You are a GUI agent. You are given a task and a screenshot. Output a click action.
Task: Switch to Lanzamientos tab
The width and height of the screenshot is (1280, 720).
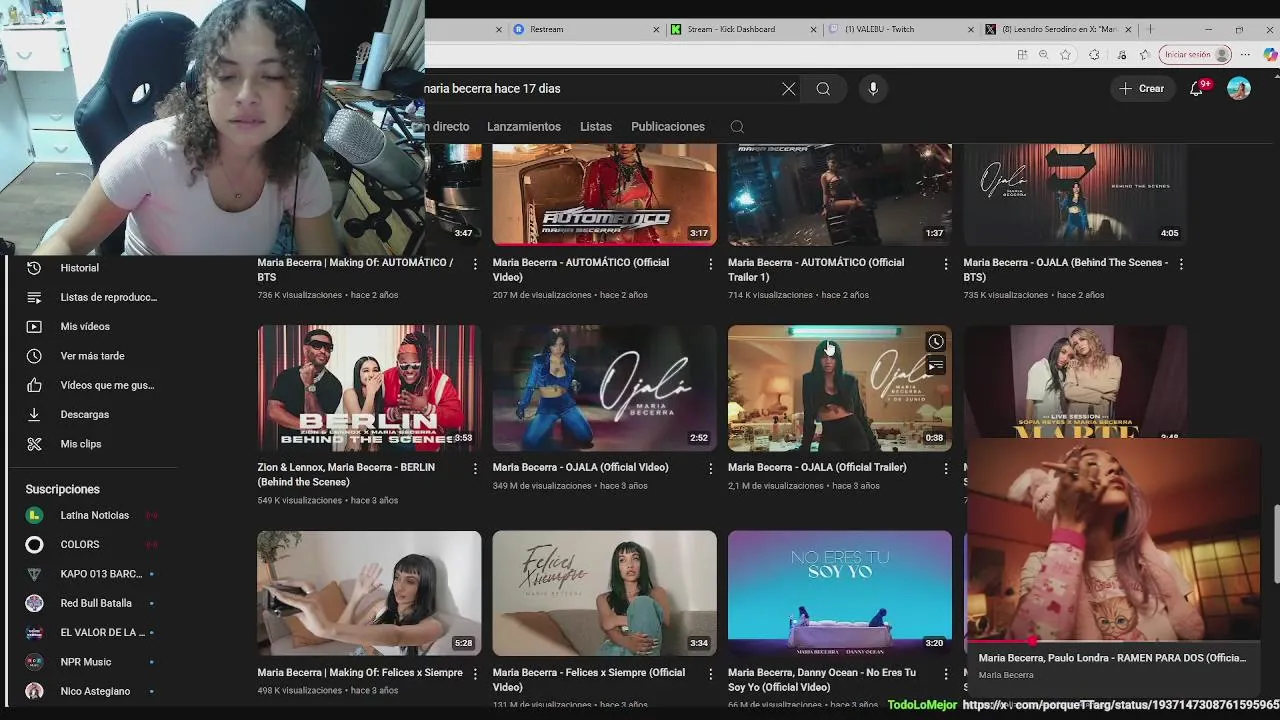pyautogui.click(x=524, y=127)
